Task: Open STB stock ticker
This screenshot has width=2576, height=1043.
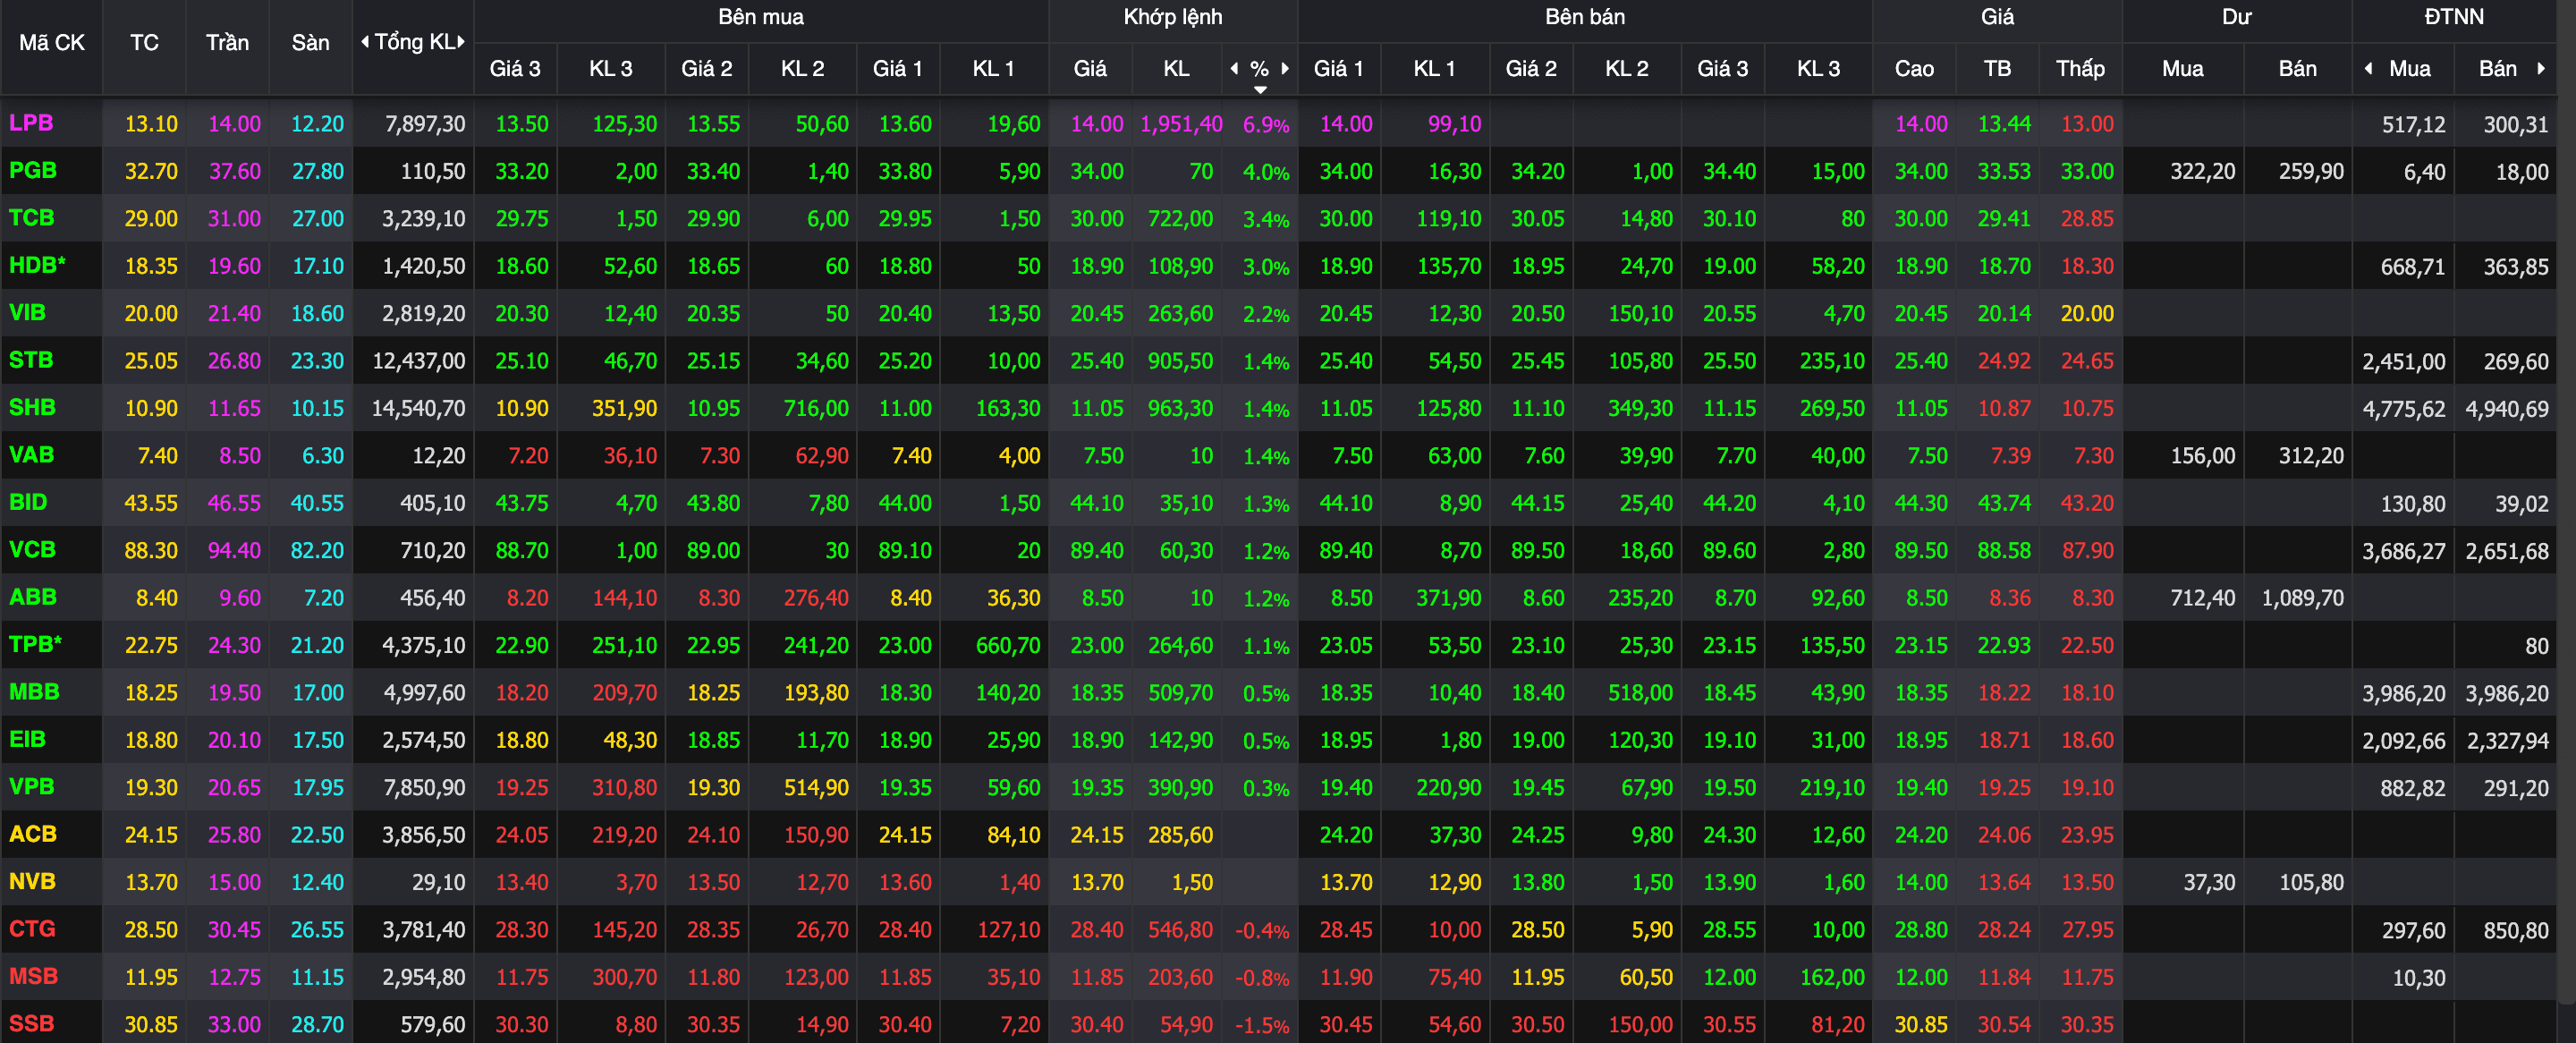Action: pos(31,360)
